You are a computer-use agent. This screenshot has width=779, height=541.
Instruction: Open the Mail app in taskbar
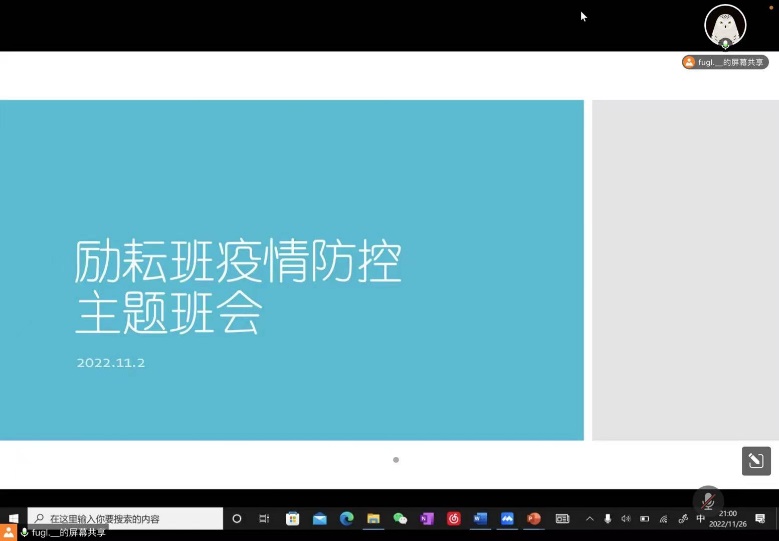pos(320,519)
